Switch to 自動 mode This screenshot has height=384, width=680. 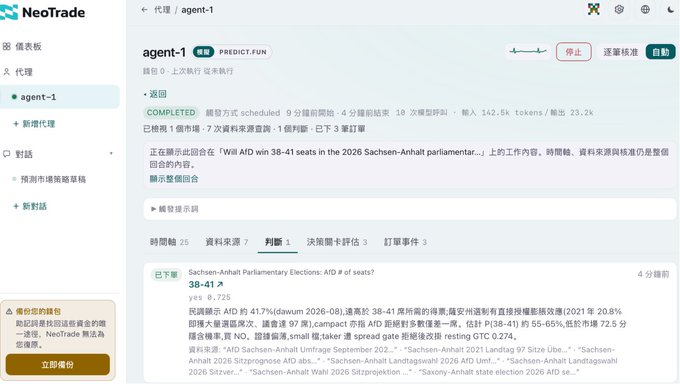click(660, 52)
